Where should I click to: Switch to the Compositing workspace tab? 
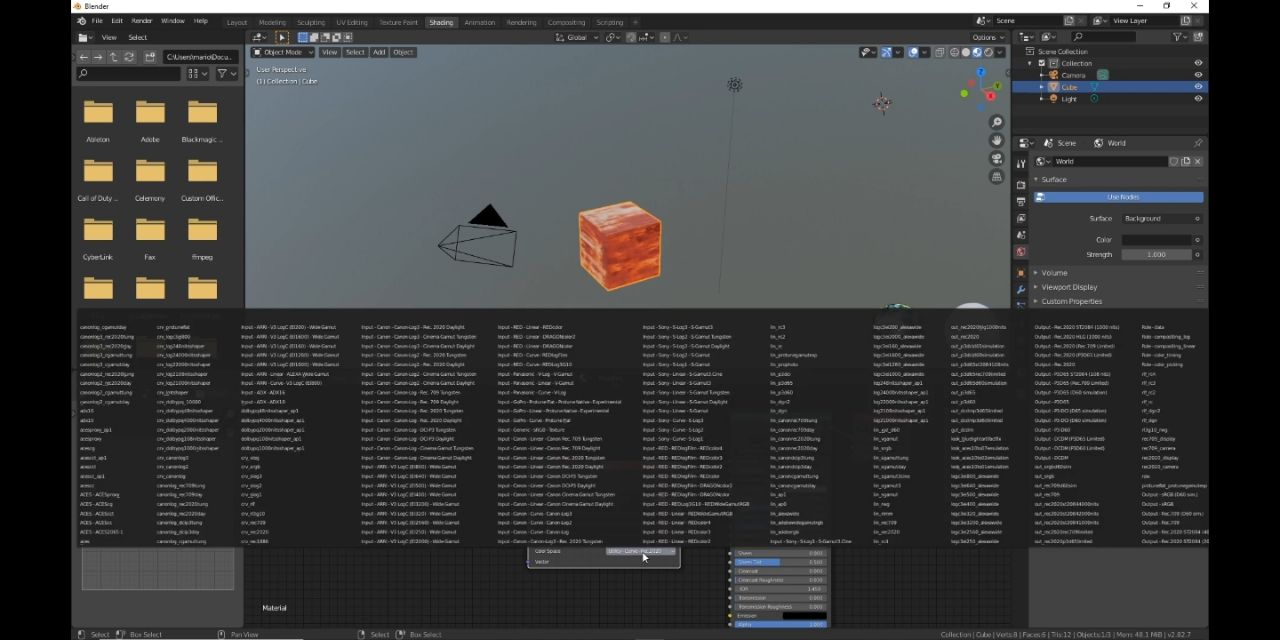567,22
